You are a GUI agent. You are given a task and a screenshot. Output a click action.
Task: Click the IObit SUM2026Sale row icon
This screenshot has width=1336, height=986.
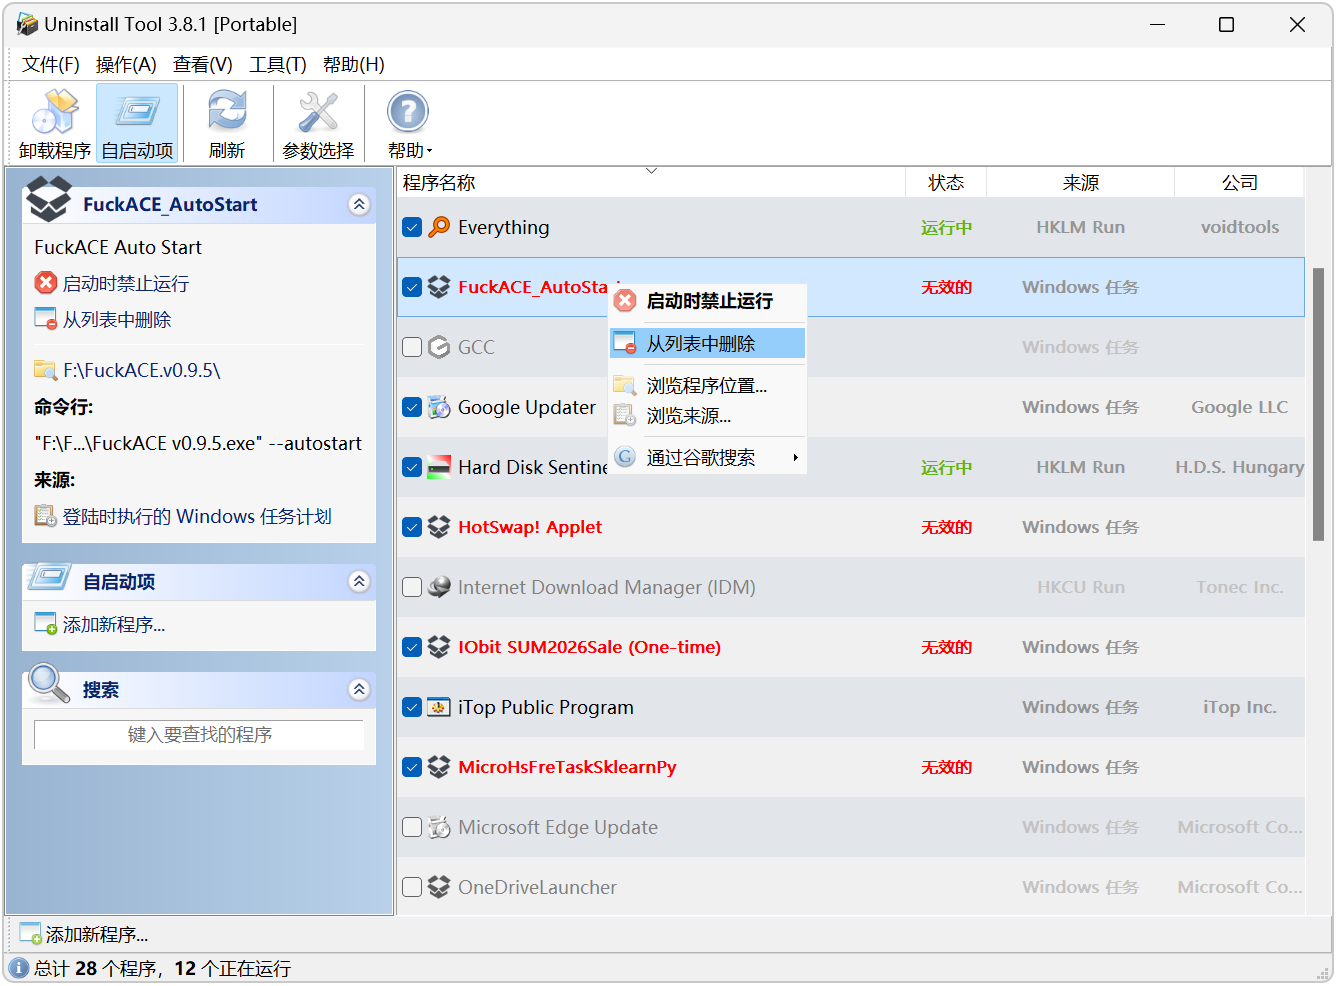(439, 647)
